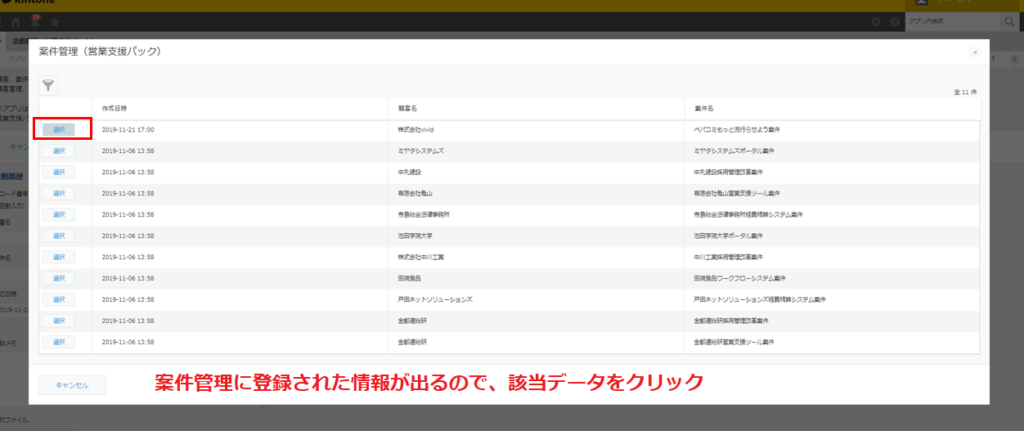Choose 選択 for 戸田ネットソリューションズ
Screen dimensions: 1024x431
(x=58, y=299)
